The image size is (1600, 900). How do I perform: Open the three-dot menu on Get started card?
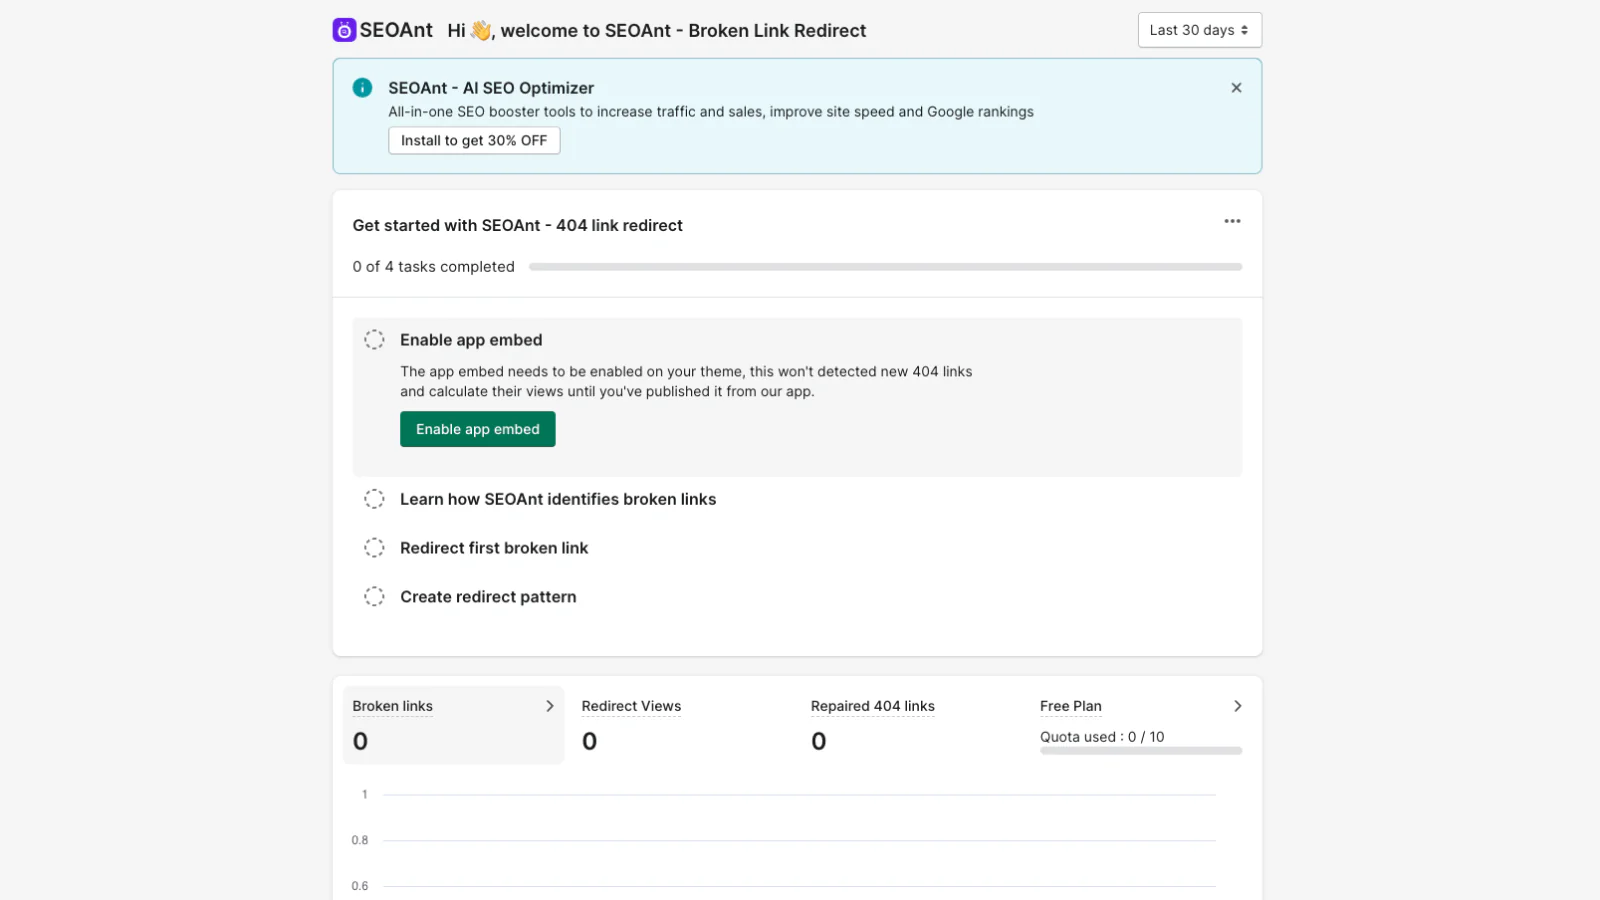pos(1232,221)
